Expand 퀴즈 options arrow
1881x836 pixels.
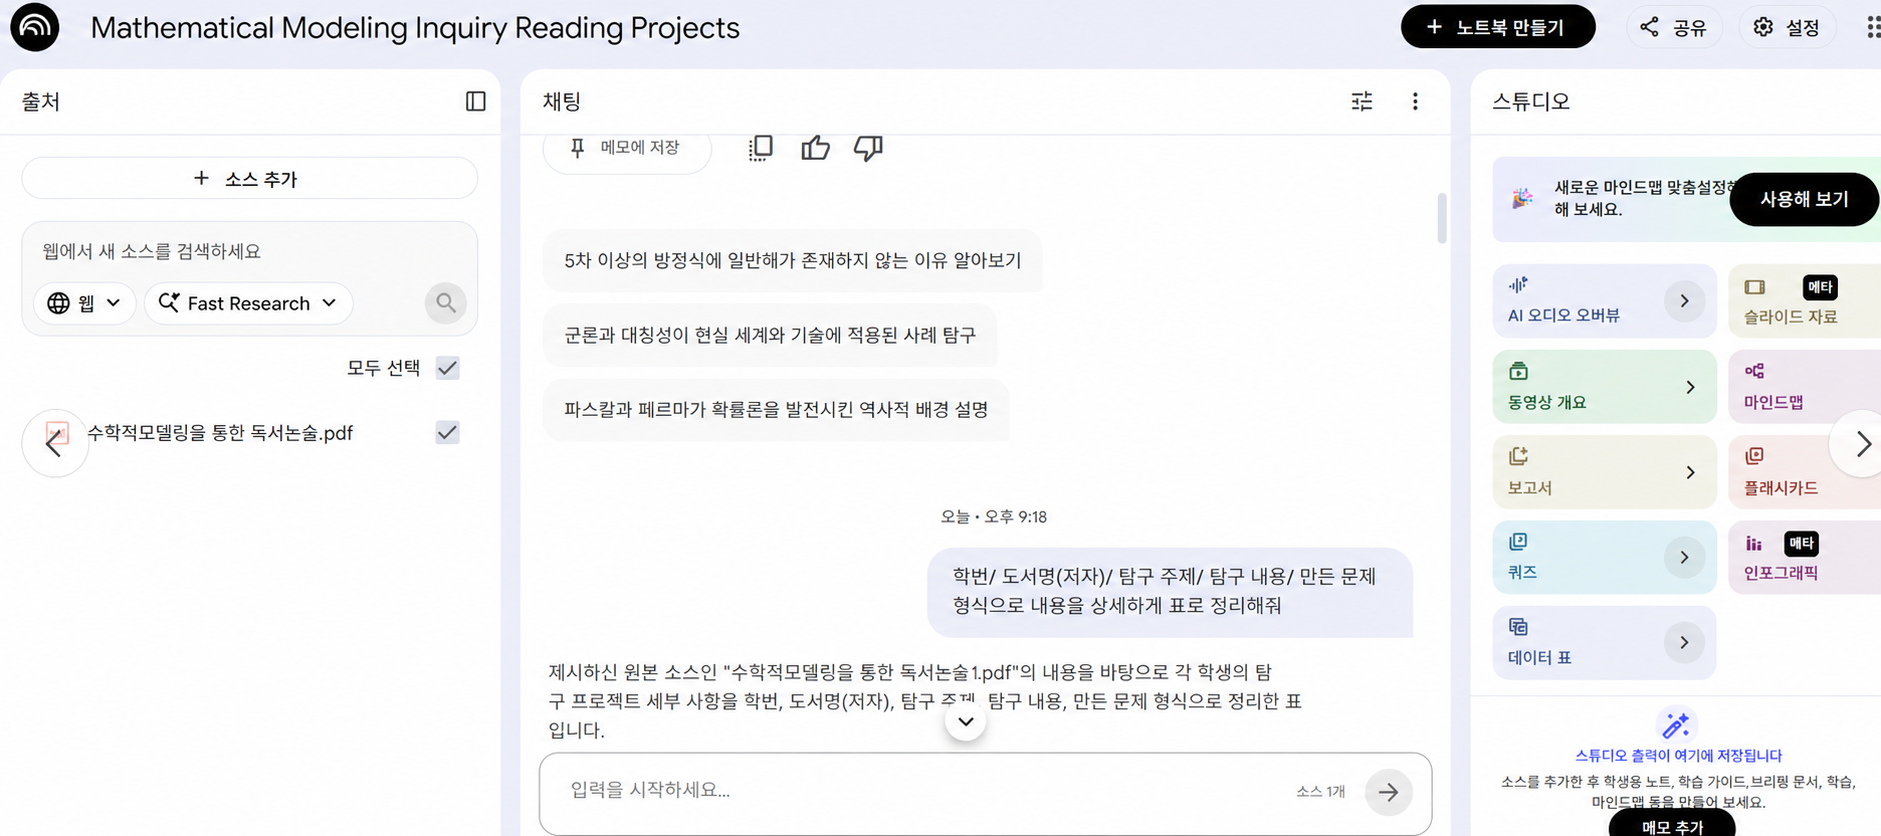[x=1684, y=557]
